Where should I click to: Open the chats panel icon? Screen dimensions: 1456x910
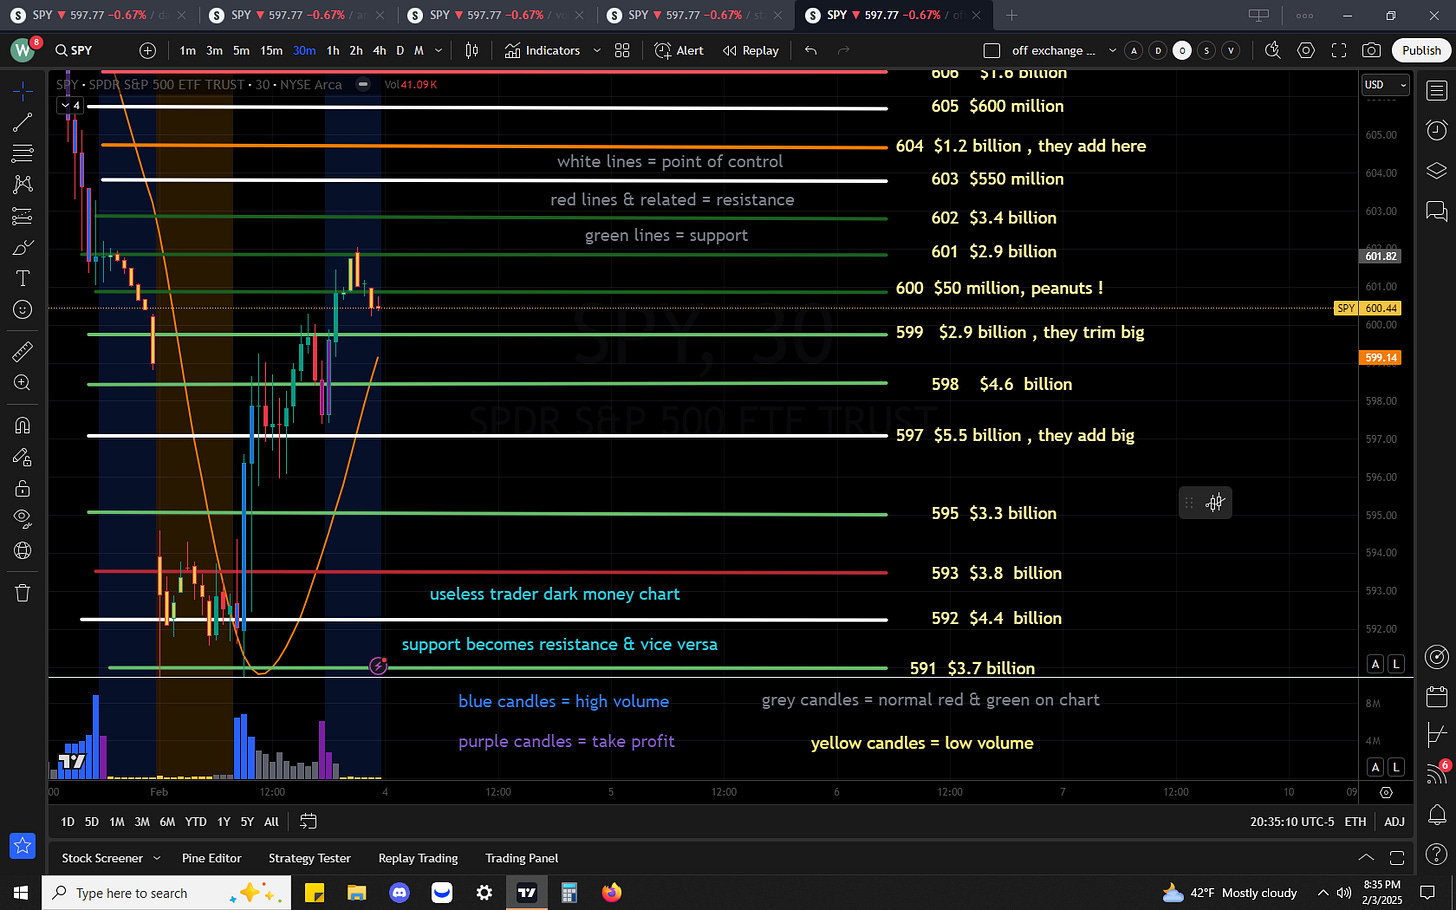[1436, 210]
